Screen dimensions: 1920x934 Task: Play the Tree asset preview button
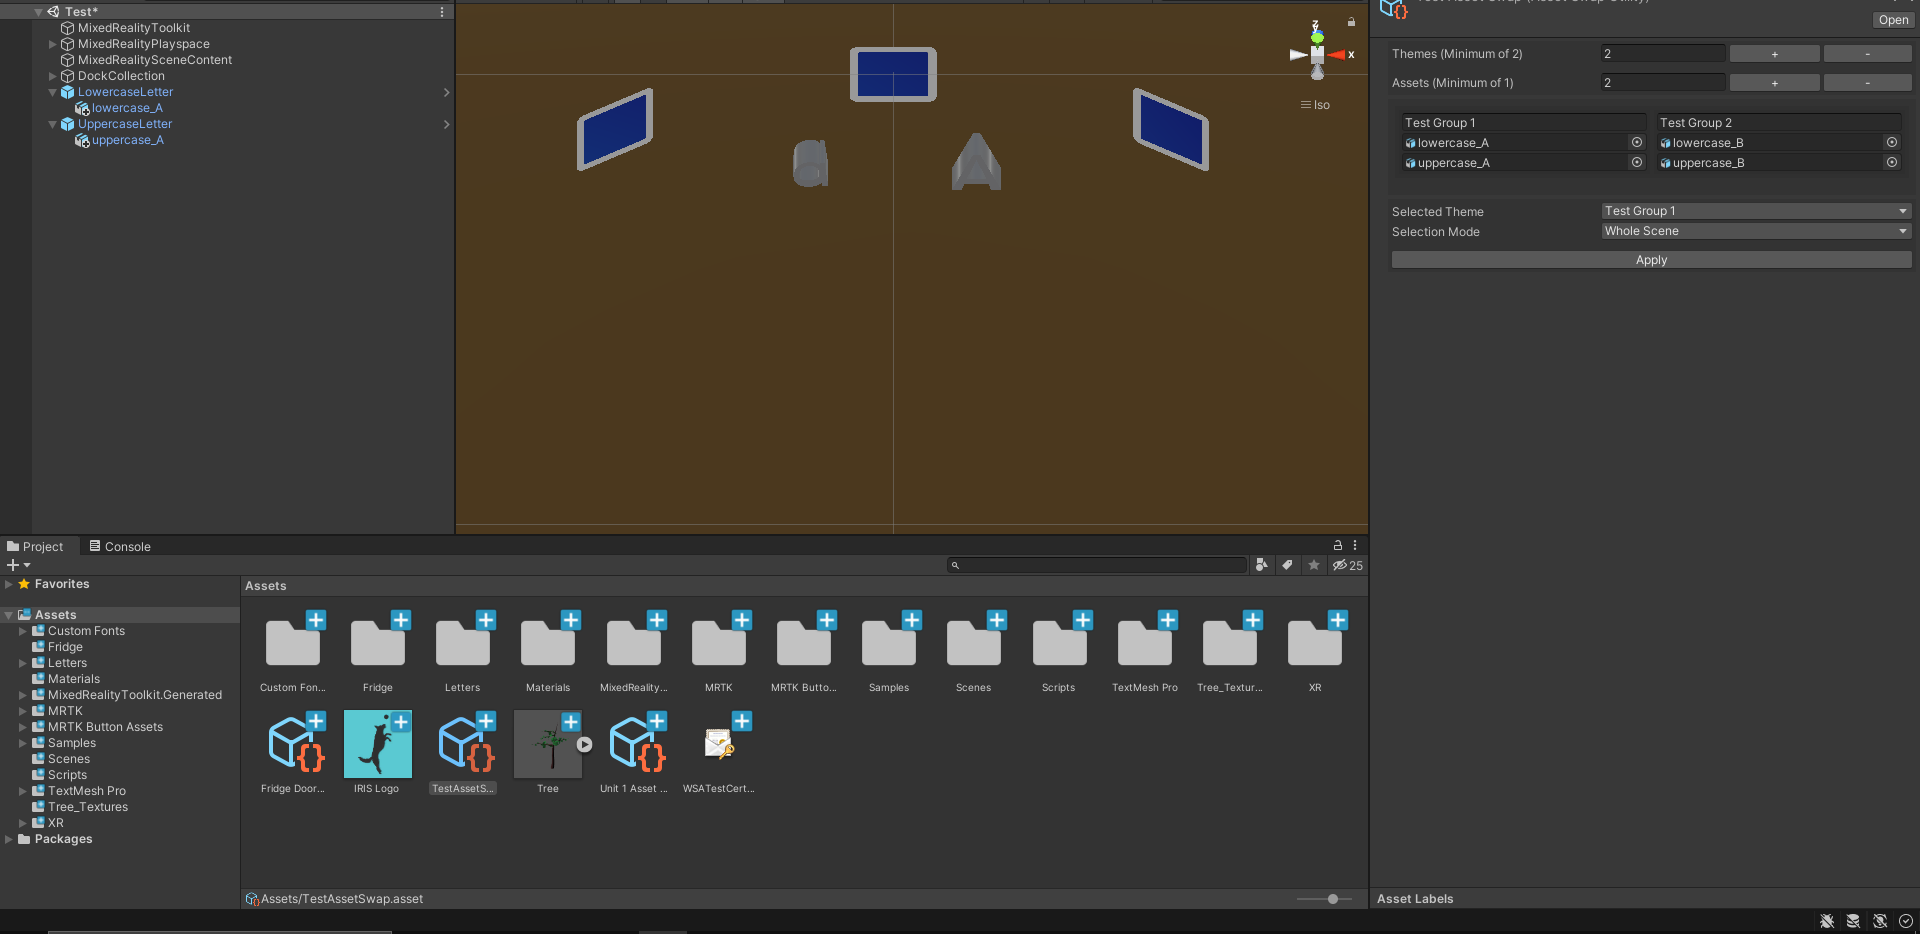pyautogui.click(x=585, y=744)
